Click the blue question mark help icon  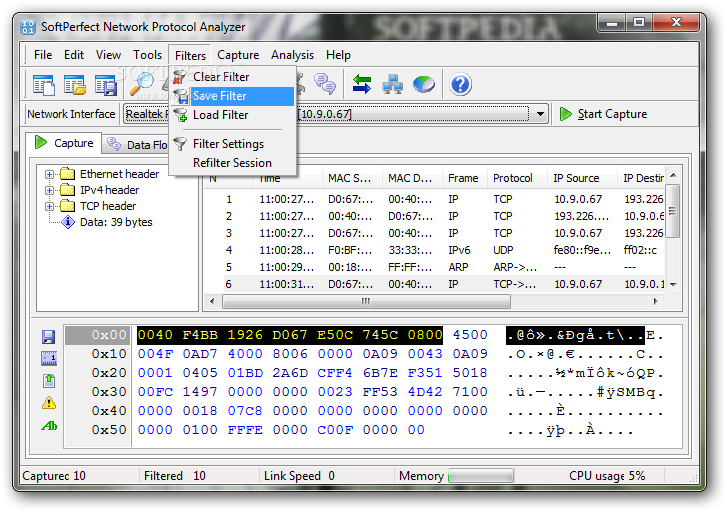pos(460,84)
